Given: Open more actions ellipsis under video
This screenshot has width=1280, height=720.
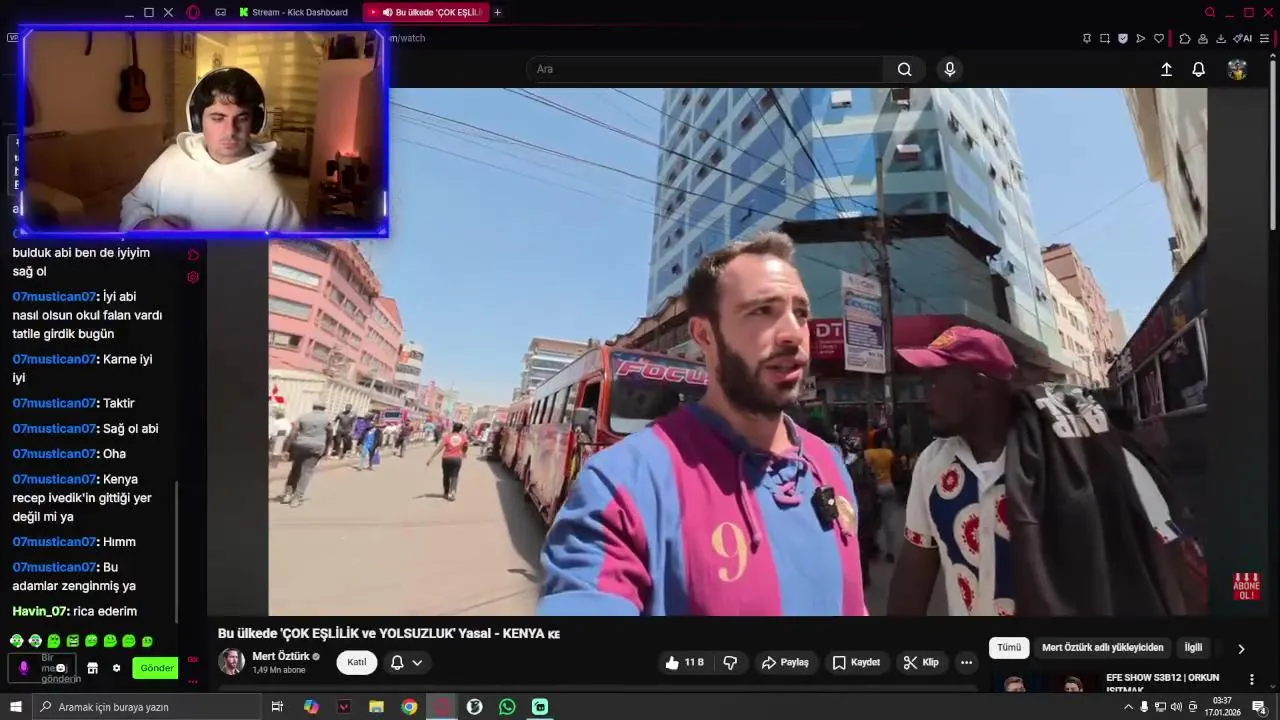Looking at the screenshot, I should coord(966,662).
